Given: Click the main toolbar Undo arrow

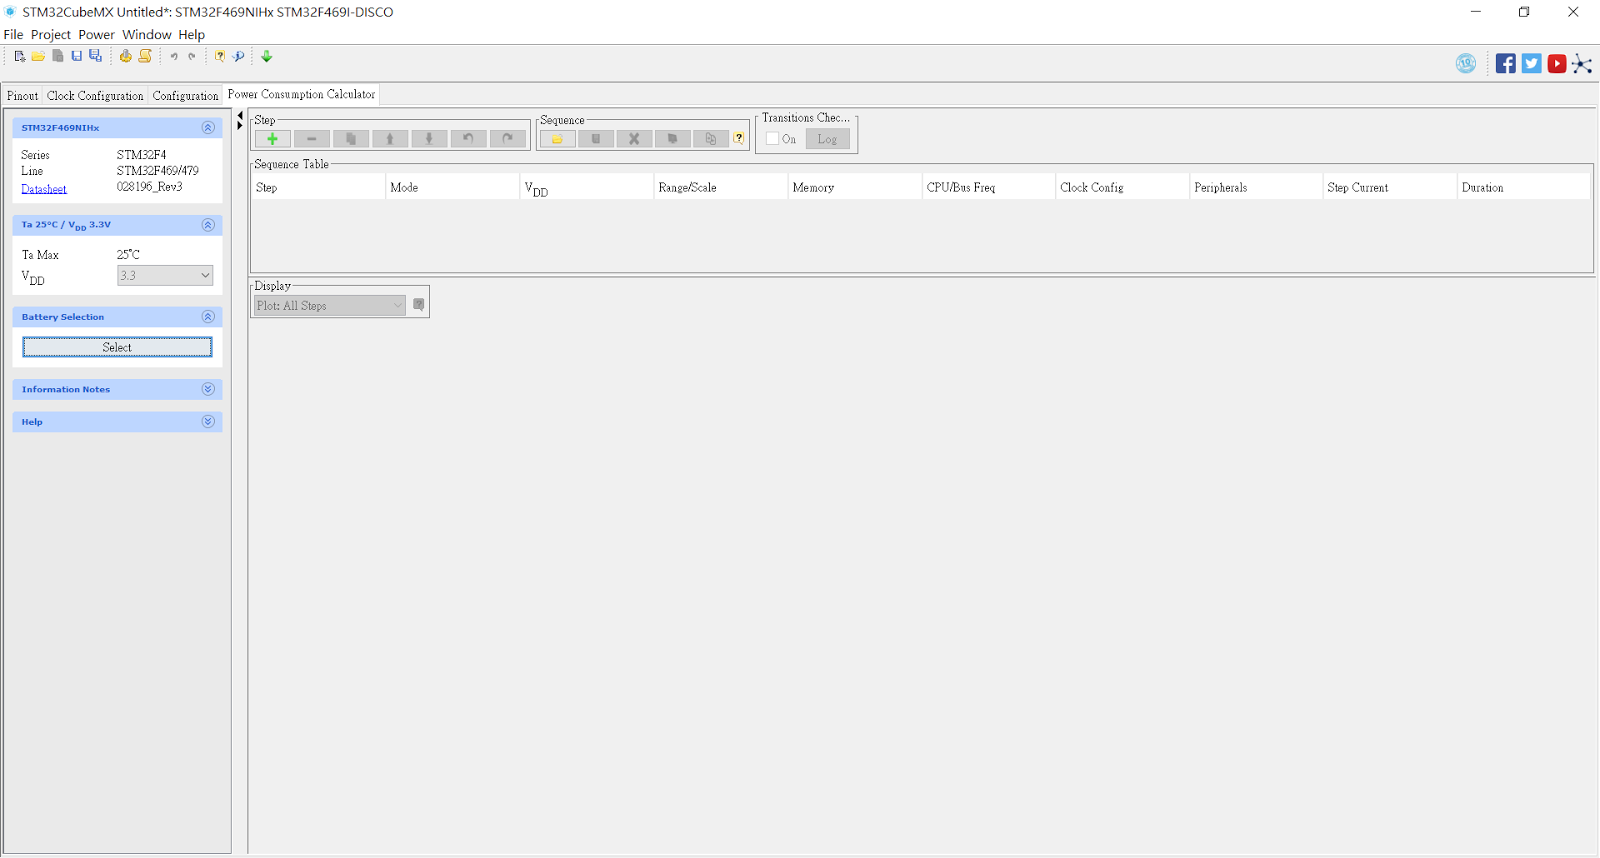Looking at the screenshot, I should point(174,57).
